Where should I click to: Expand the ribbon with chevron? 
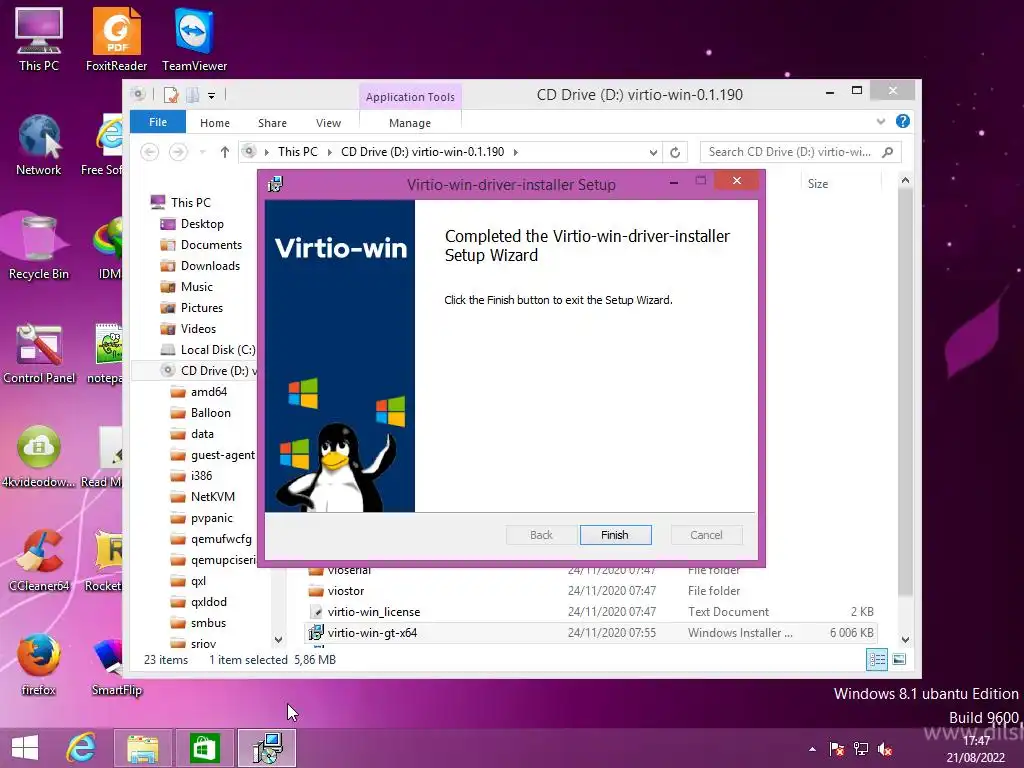[881, 121]
